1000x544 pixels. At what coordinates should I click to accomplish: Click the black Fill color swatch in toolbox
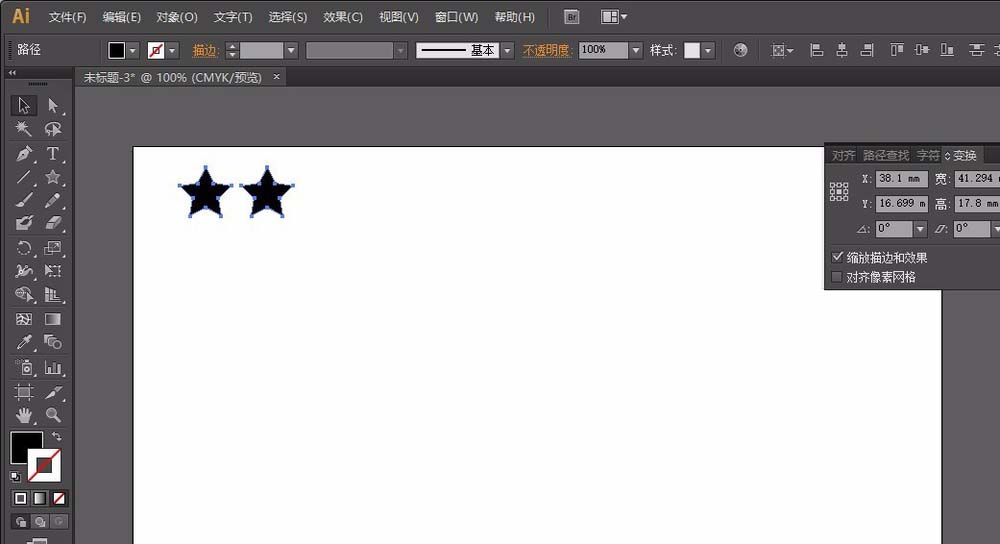click(x=25, y=447)
